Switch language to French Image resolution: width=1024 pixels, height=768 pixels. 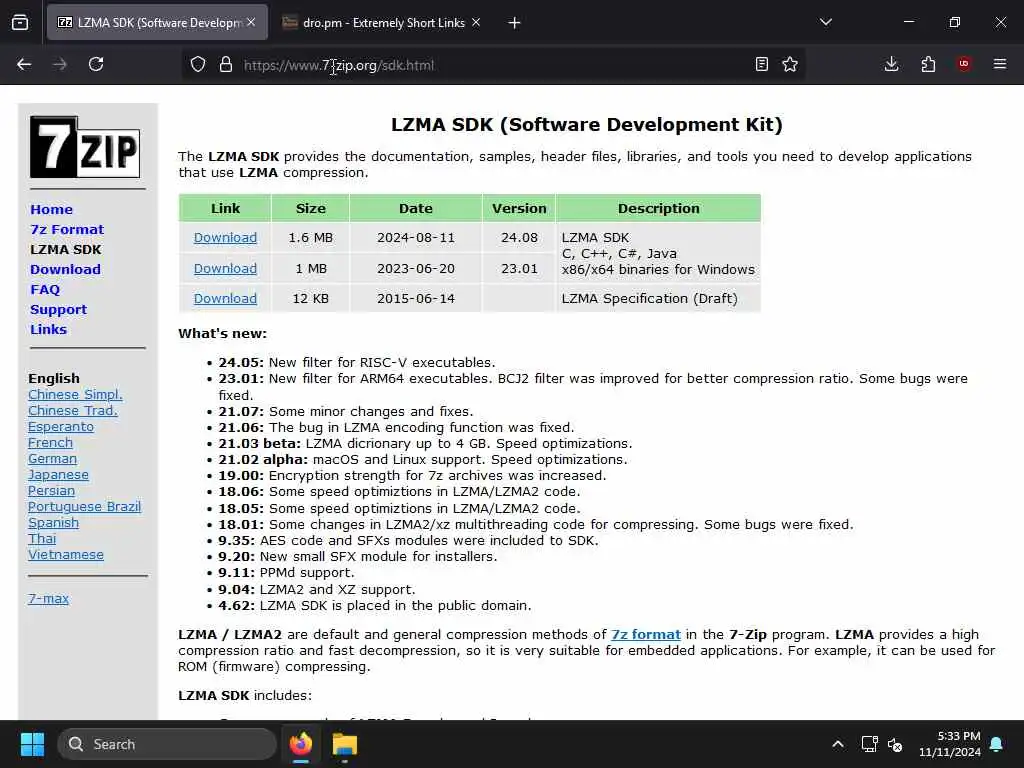click(x=50, y=443)
